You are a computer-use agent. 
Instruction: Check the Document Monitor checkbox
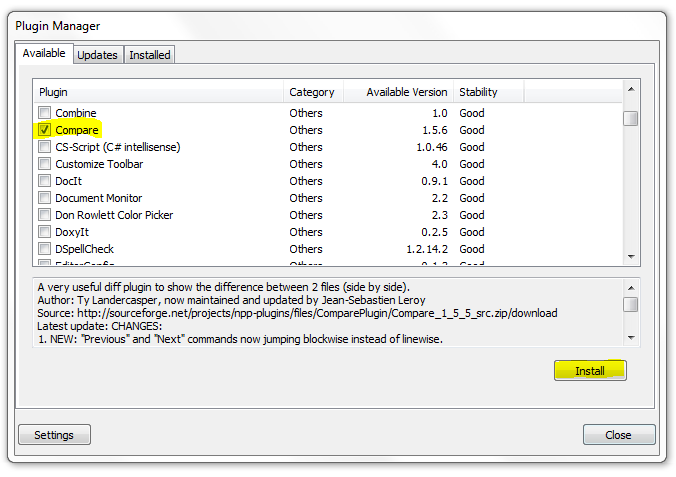click(45, 198)
